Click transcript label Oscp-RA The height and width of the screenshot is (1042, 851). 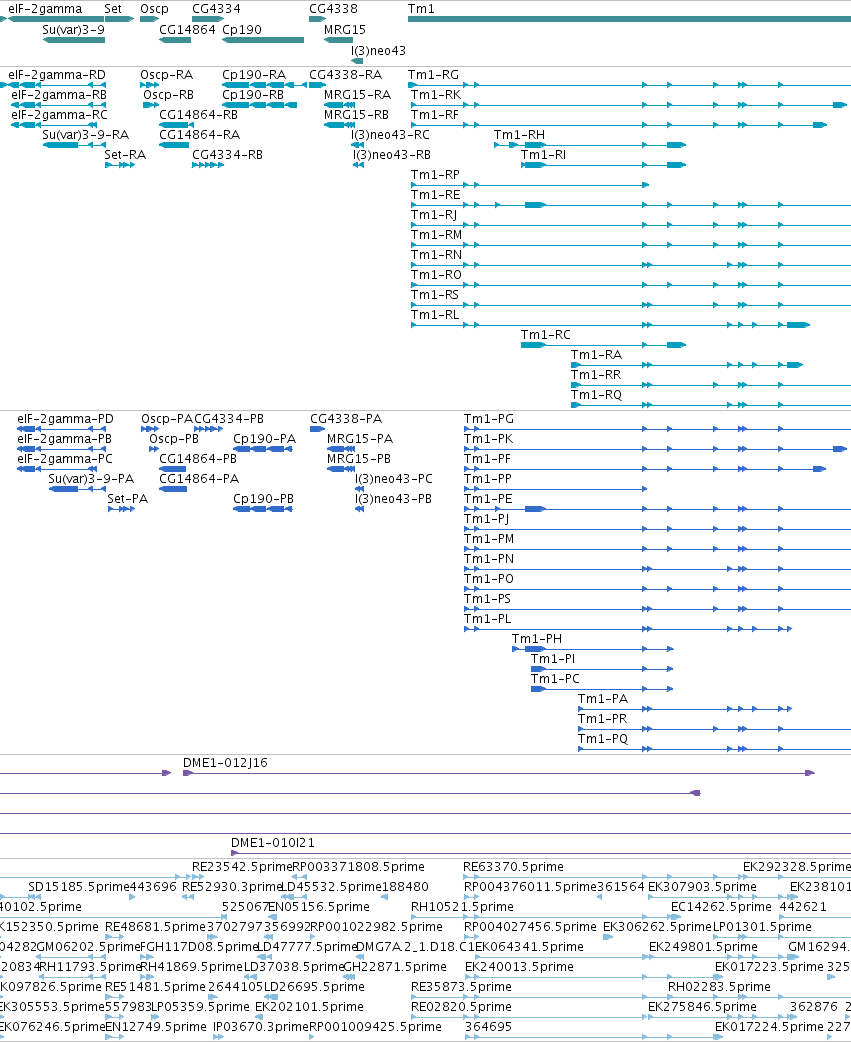[x=167, y=75]
